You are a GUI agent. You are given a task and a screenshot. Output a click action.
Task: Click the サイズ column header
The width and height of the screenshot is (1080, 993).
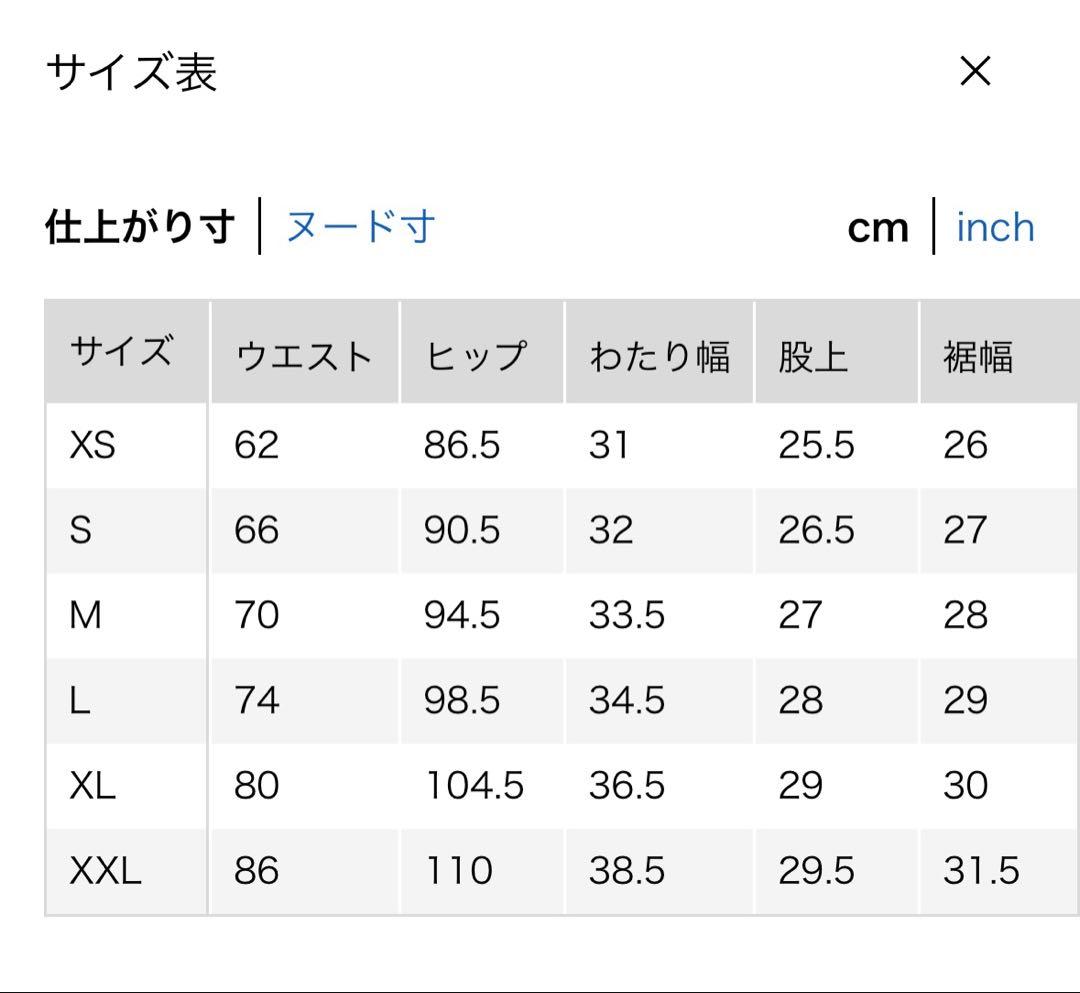[121, 353]
